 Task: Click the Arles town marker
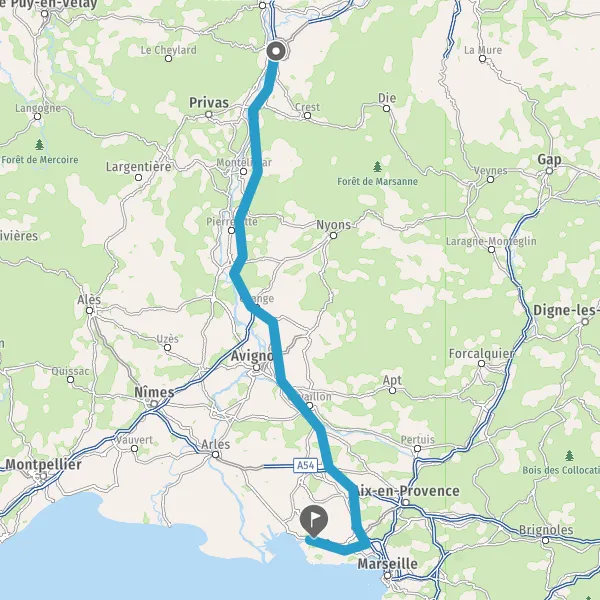pos(215,455)
